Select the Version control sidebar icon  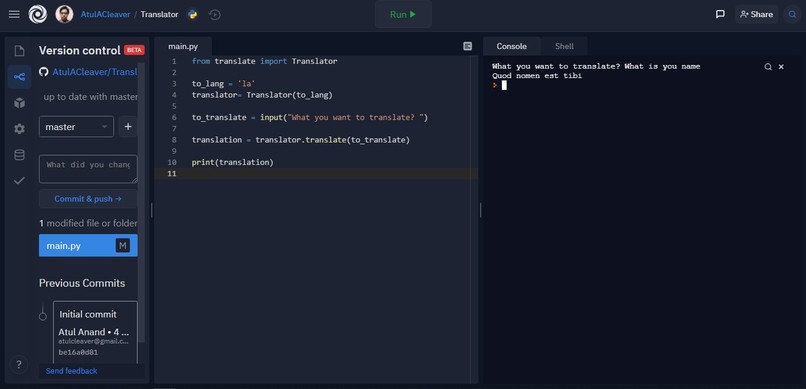[x=19, y=77]
